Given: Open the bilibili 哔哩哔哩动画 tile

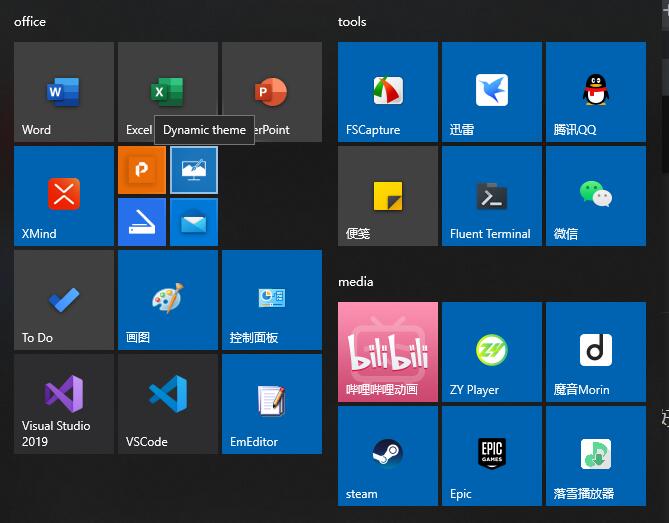Looking at the screenshot, I should click(387, 352).
